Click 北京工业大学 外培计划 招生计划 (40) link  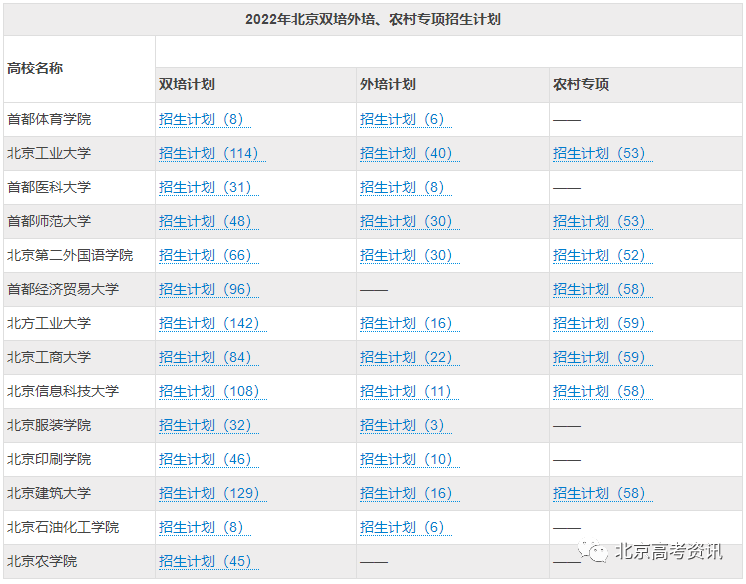tap(406, 154)
